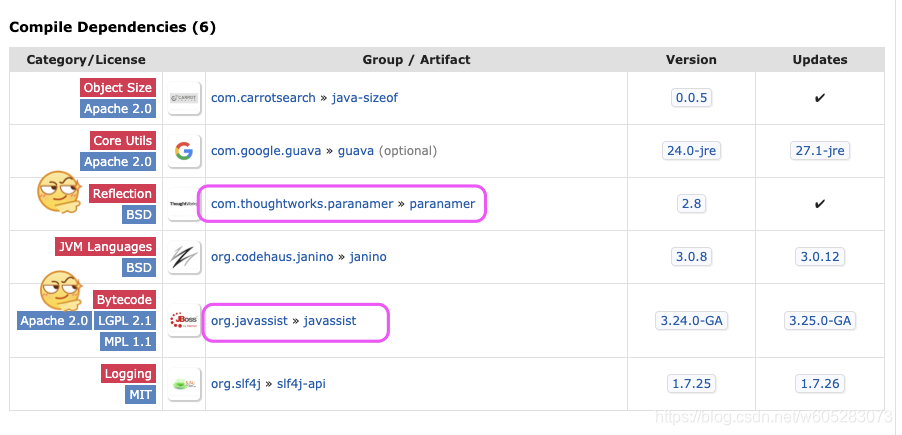Open the java-sizeof artifact link
This screenshot has height=435, width=902.
pyautogui.click(x=365, y=98)
